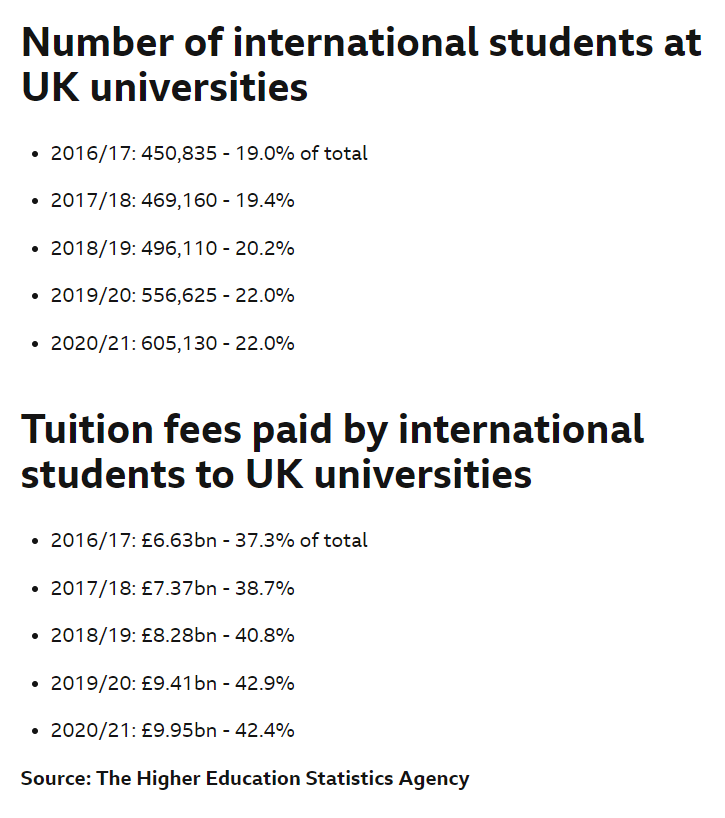Click the bullet before 2020/21: £9.95bn
The width and height of the screenshot is (725, 818).
[x=35, y=731]
